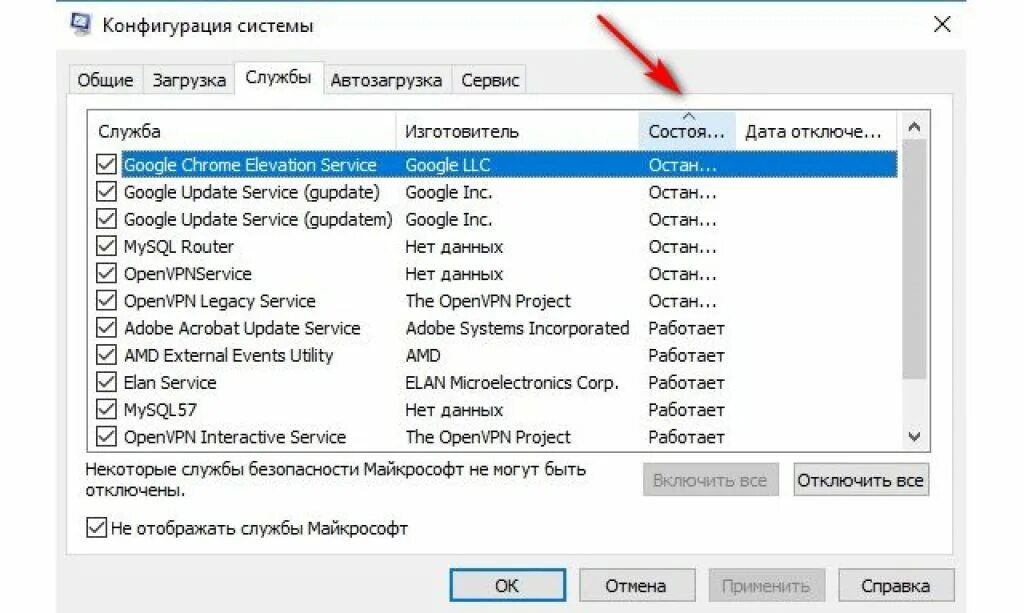Close the Конфигурация системы window
This screenshot has width=1024, height=613.
pos(942,25)
